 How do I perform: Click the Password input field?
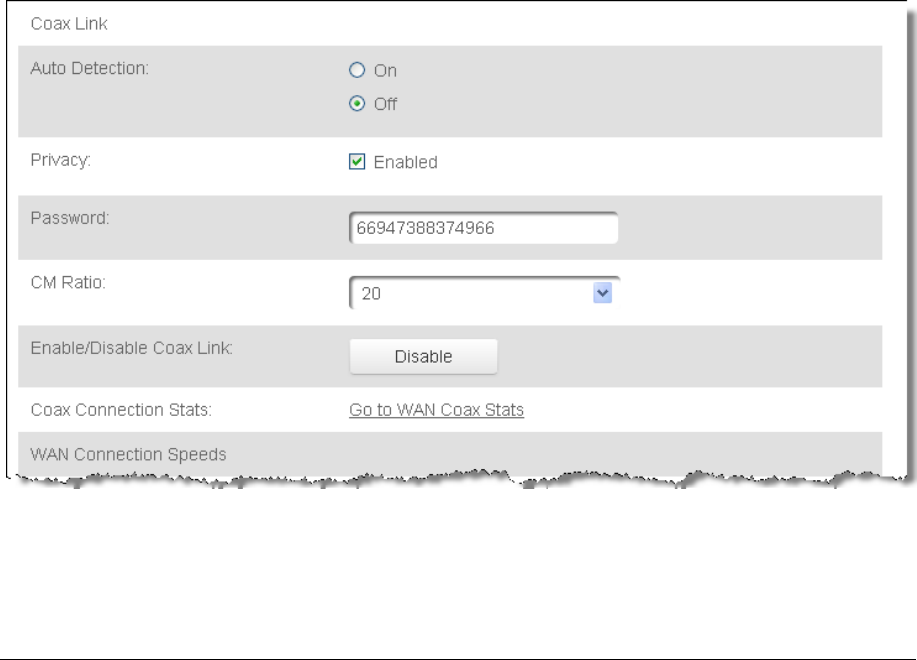tap(484, 228)
